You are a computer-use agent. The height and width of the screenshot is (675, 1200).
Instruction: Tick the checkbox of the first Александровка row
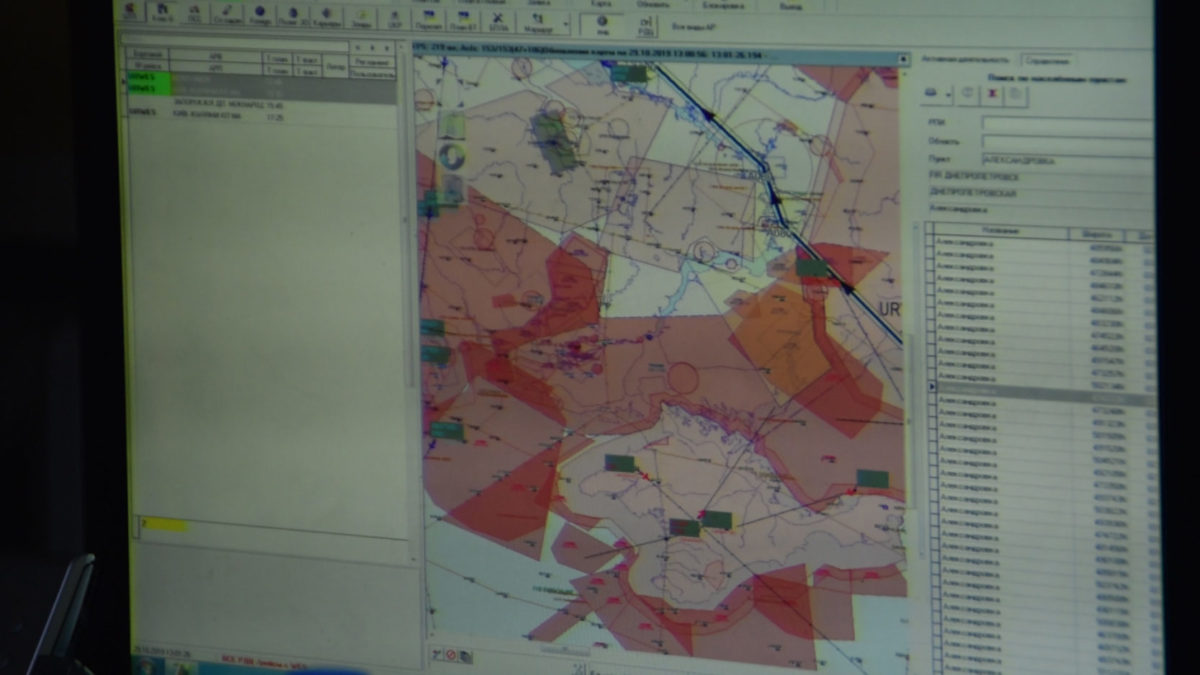pos(930,243)
